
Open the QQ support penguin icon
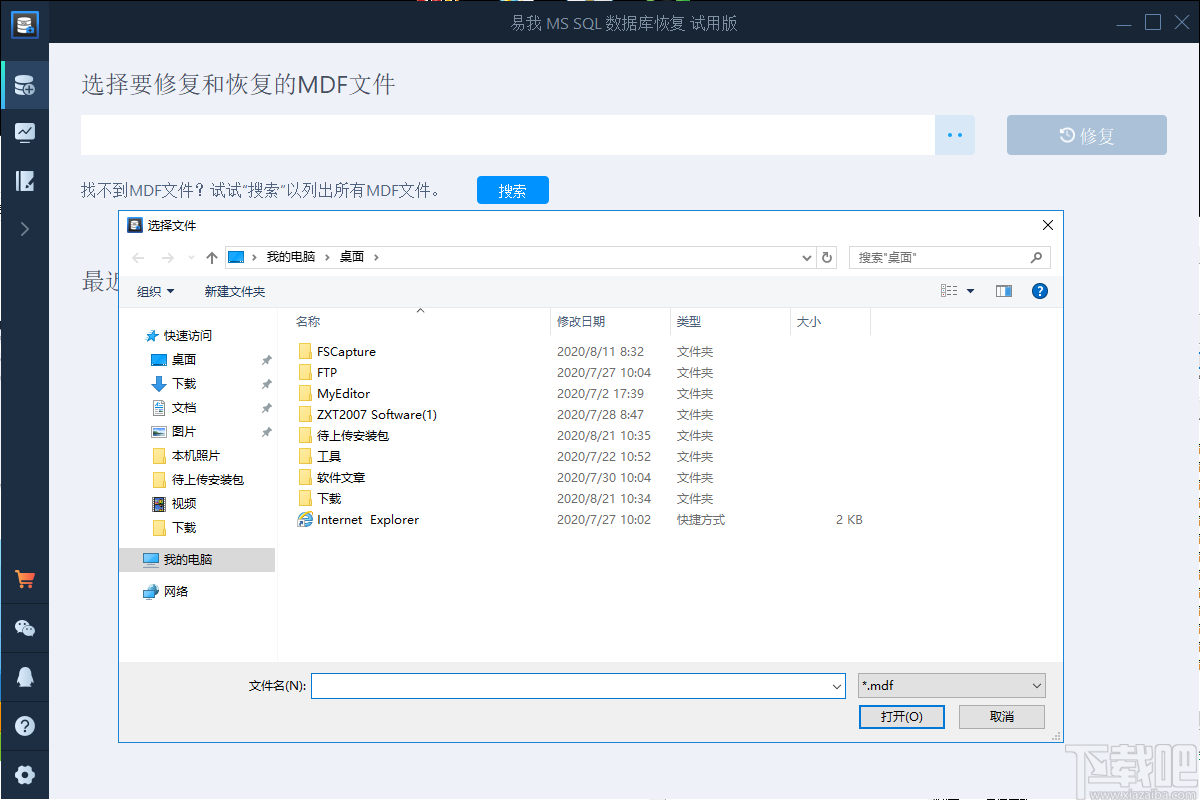(25, 677)
